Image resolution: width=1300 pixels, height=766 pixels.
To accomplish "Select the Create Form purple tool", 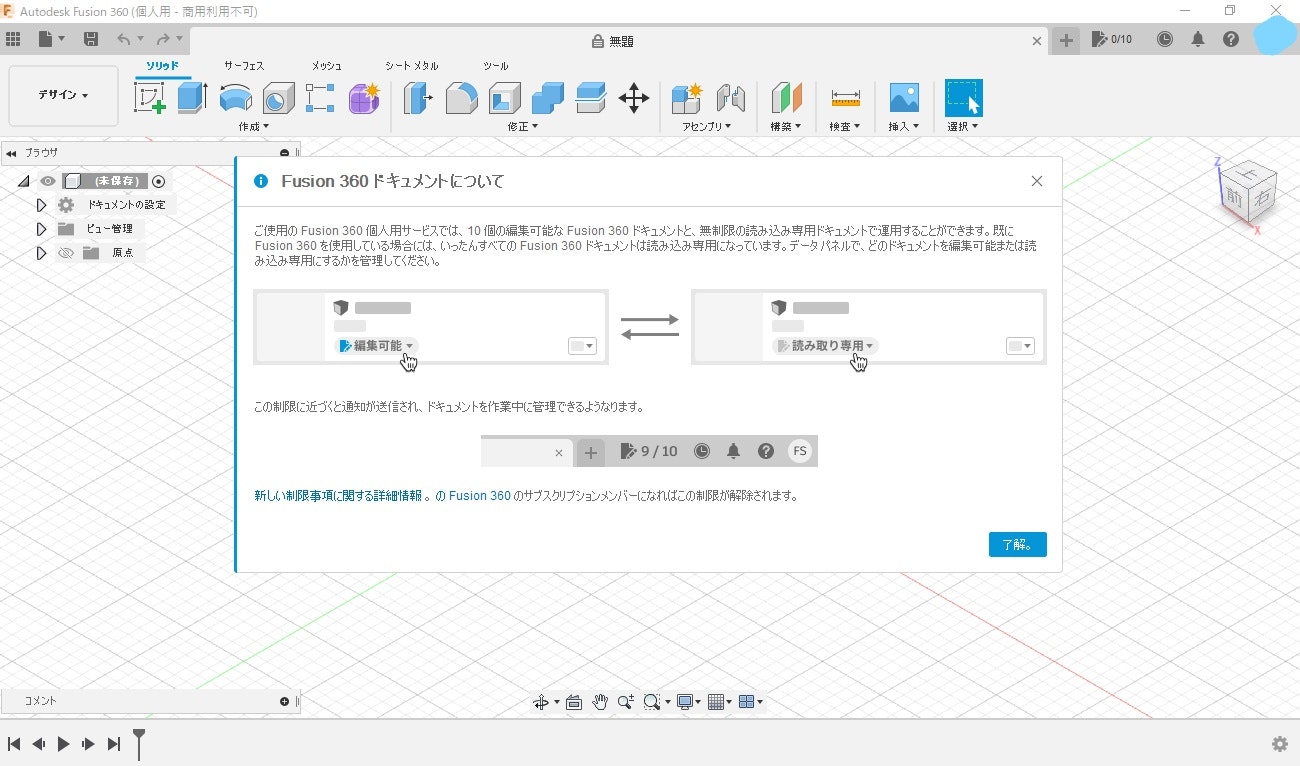I will pyautogui.click(x=364, y=98).
